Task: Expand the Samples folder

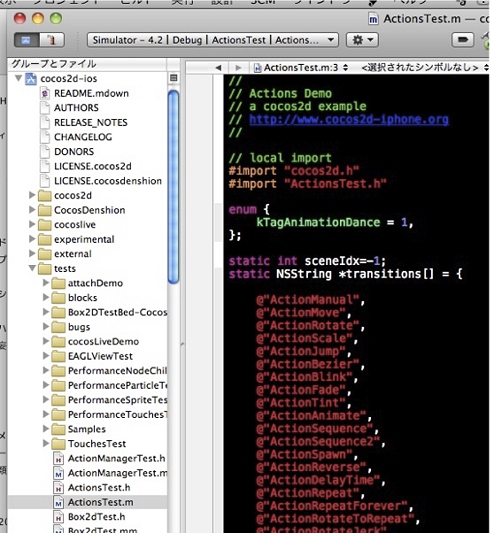Action: click(x=46, y=429)
